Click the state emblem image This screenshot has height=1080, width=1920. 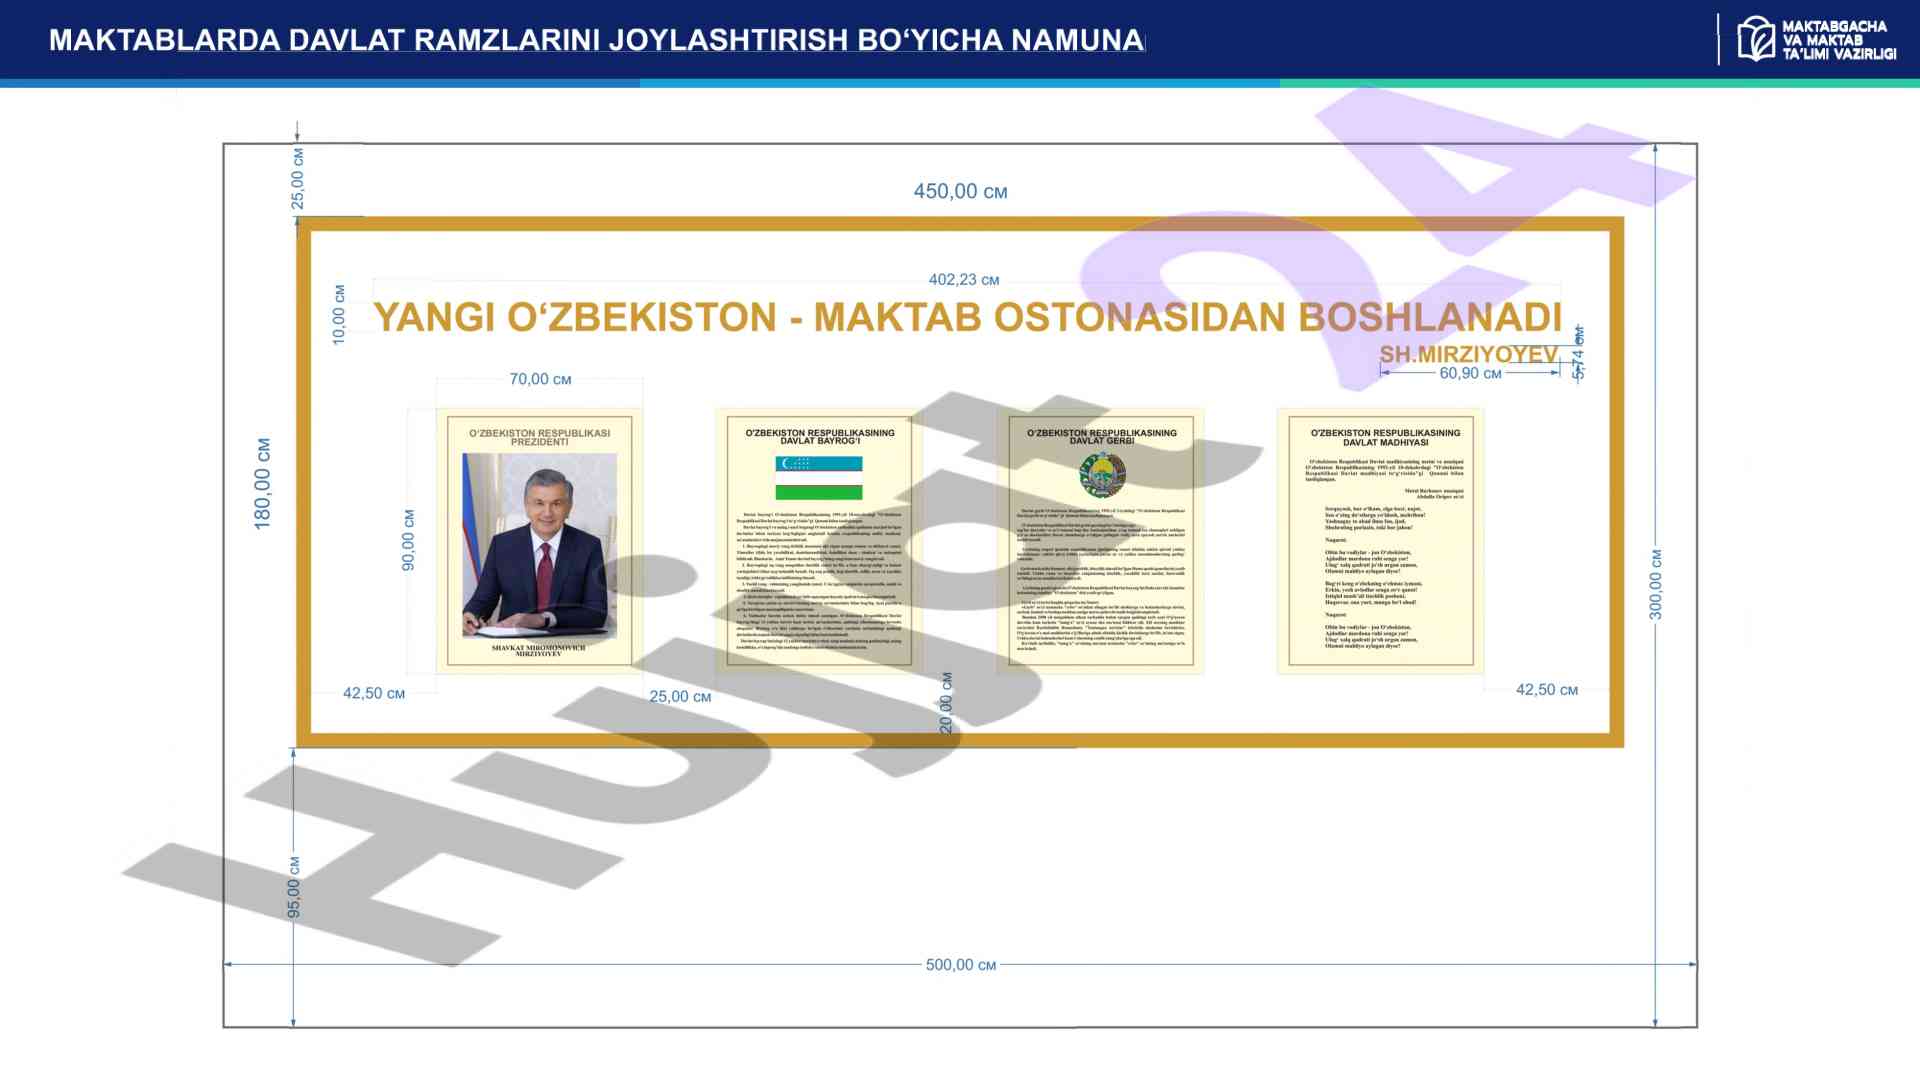[x=1102, y=475]
